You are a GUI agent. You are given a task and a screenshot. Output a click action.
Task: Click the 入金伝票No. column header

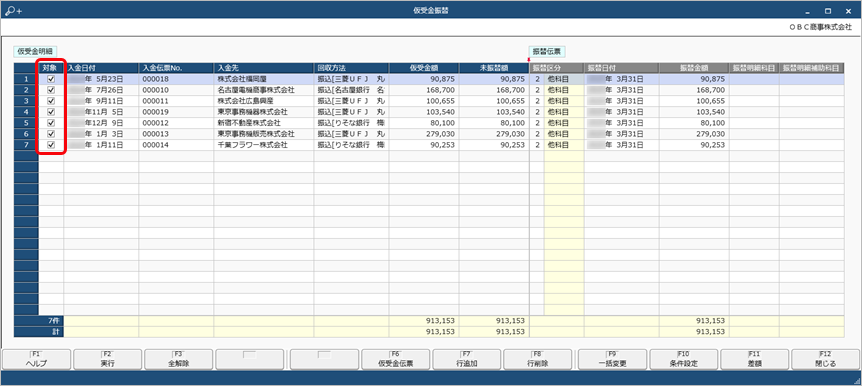tap(176, 68)
